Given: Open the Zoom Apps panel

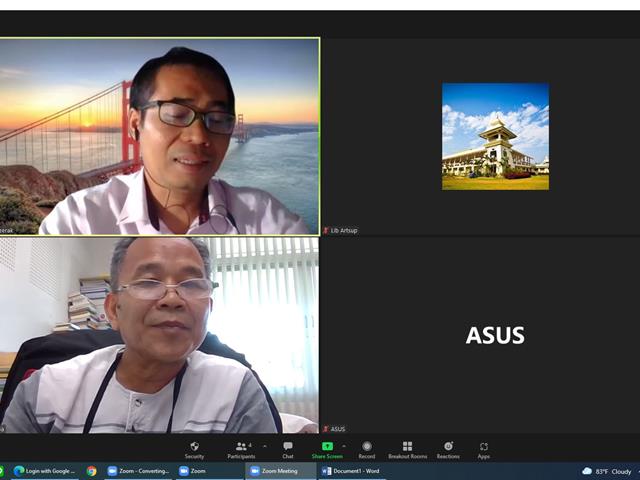Looking at the screenshot, I should [484, 450].
